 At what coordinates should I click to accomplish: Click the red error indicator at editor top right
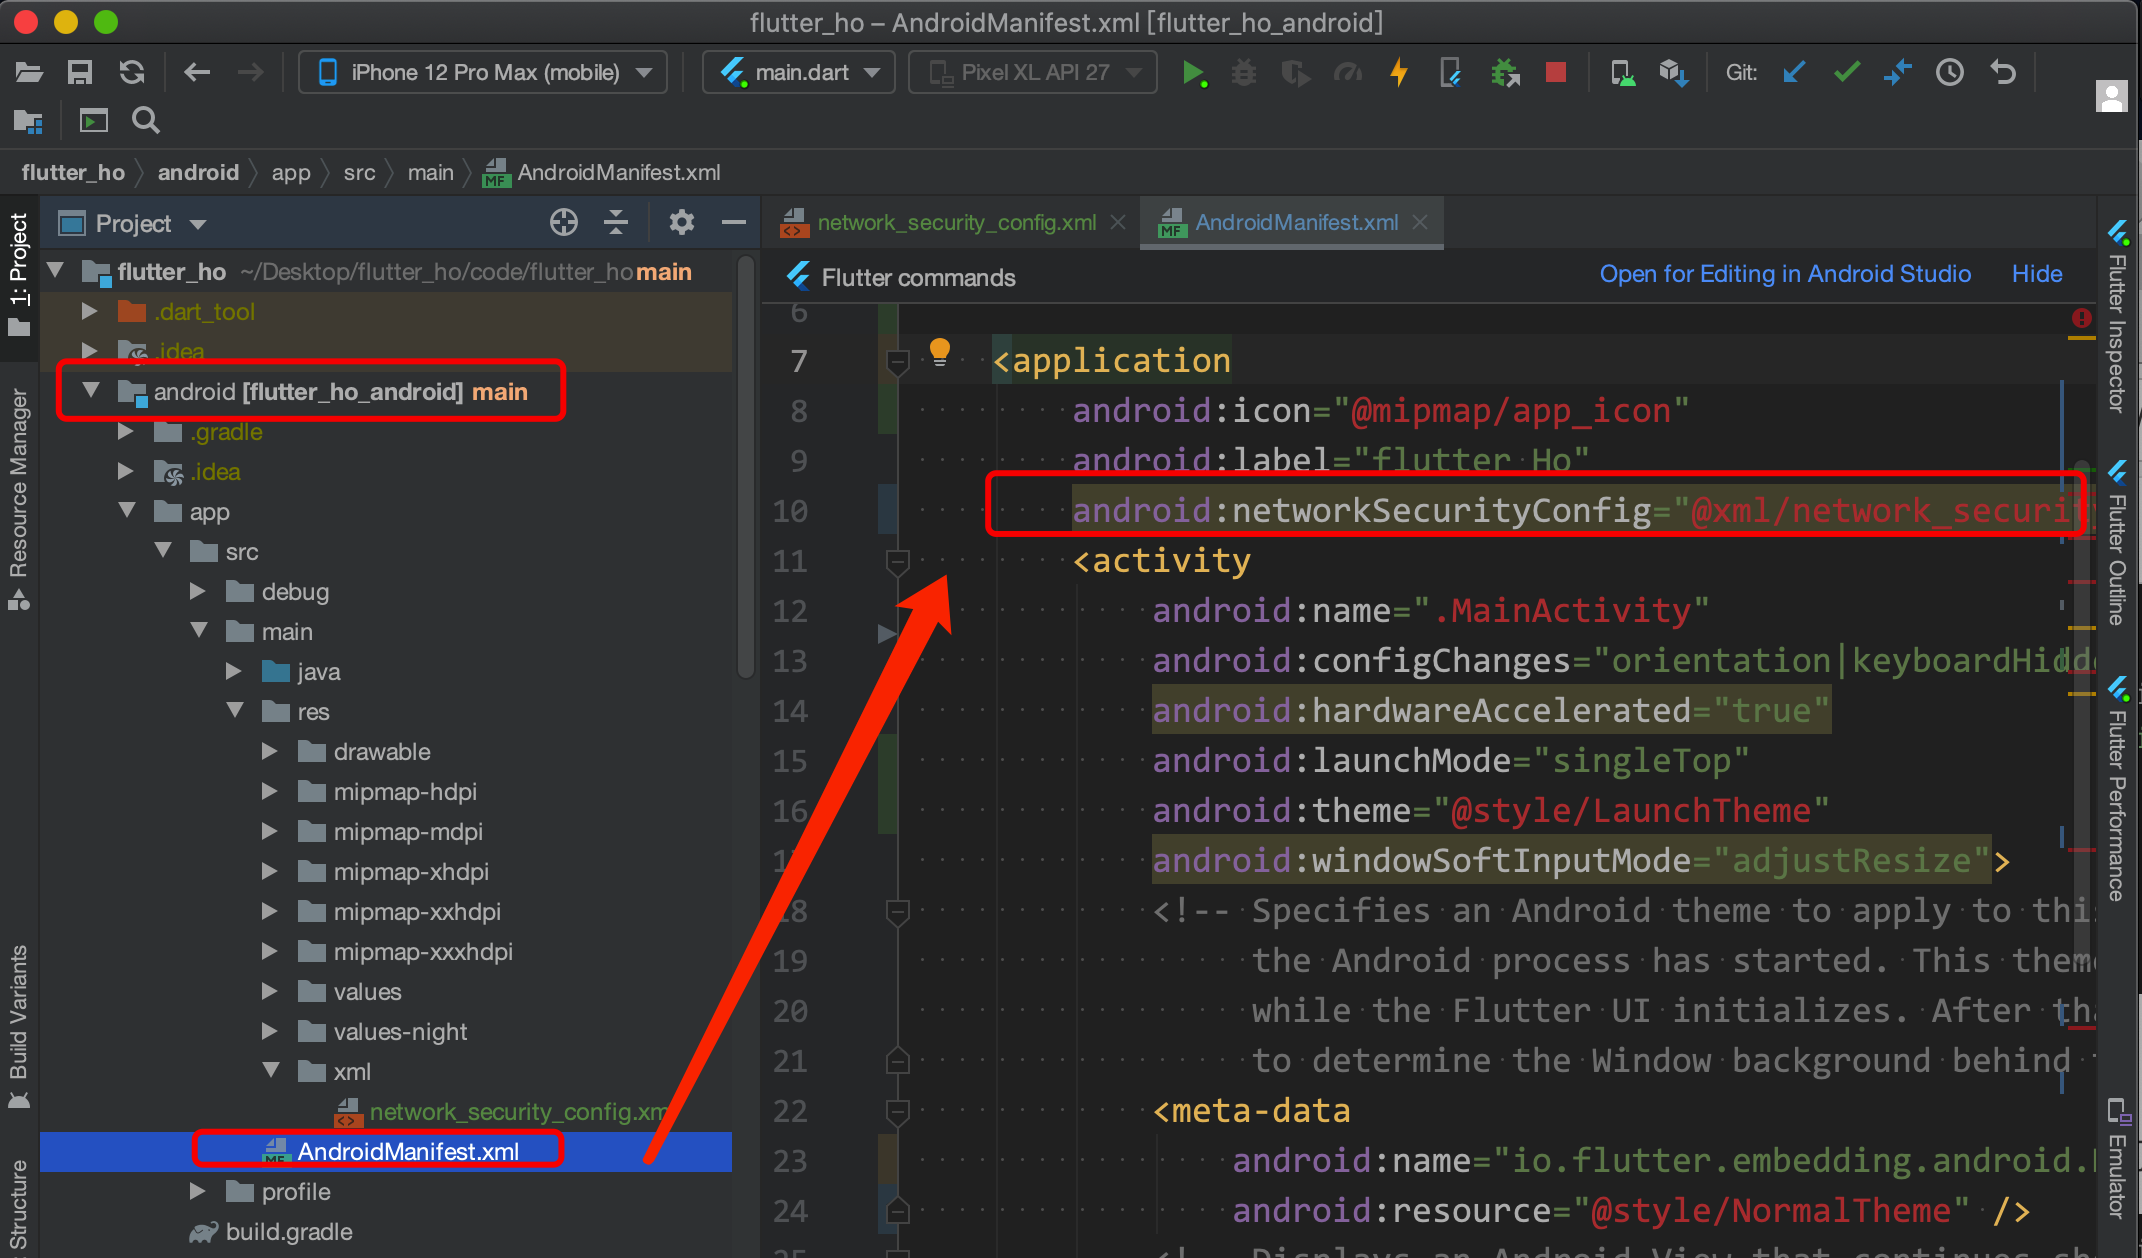click(x=2081, y=318)
